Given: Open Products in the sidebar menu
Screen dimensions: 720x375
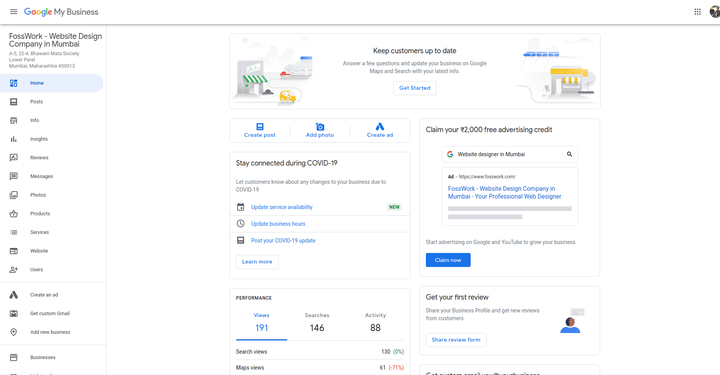Looking at the screenshot, I should click(51, 213).
